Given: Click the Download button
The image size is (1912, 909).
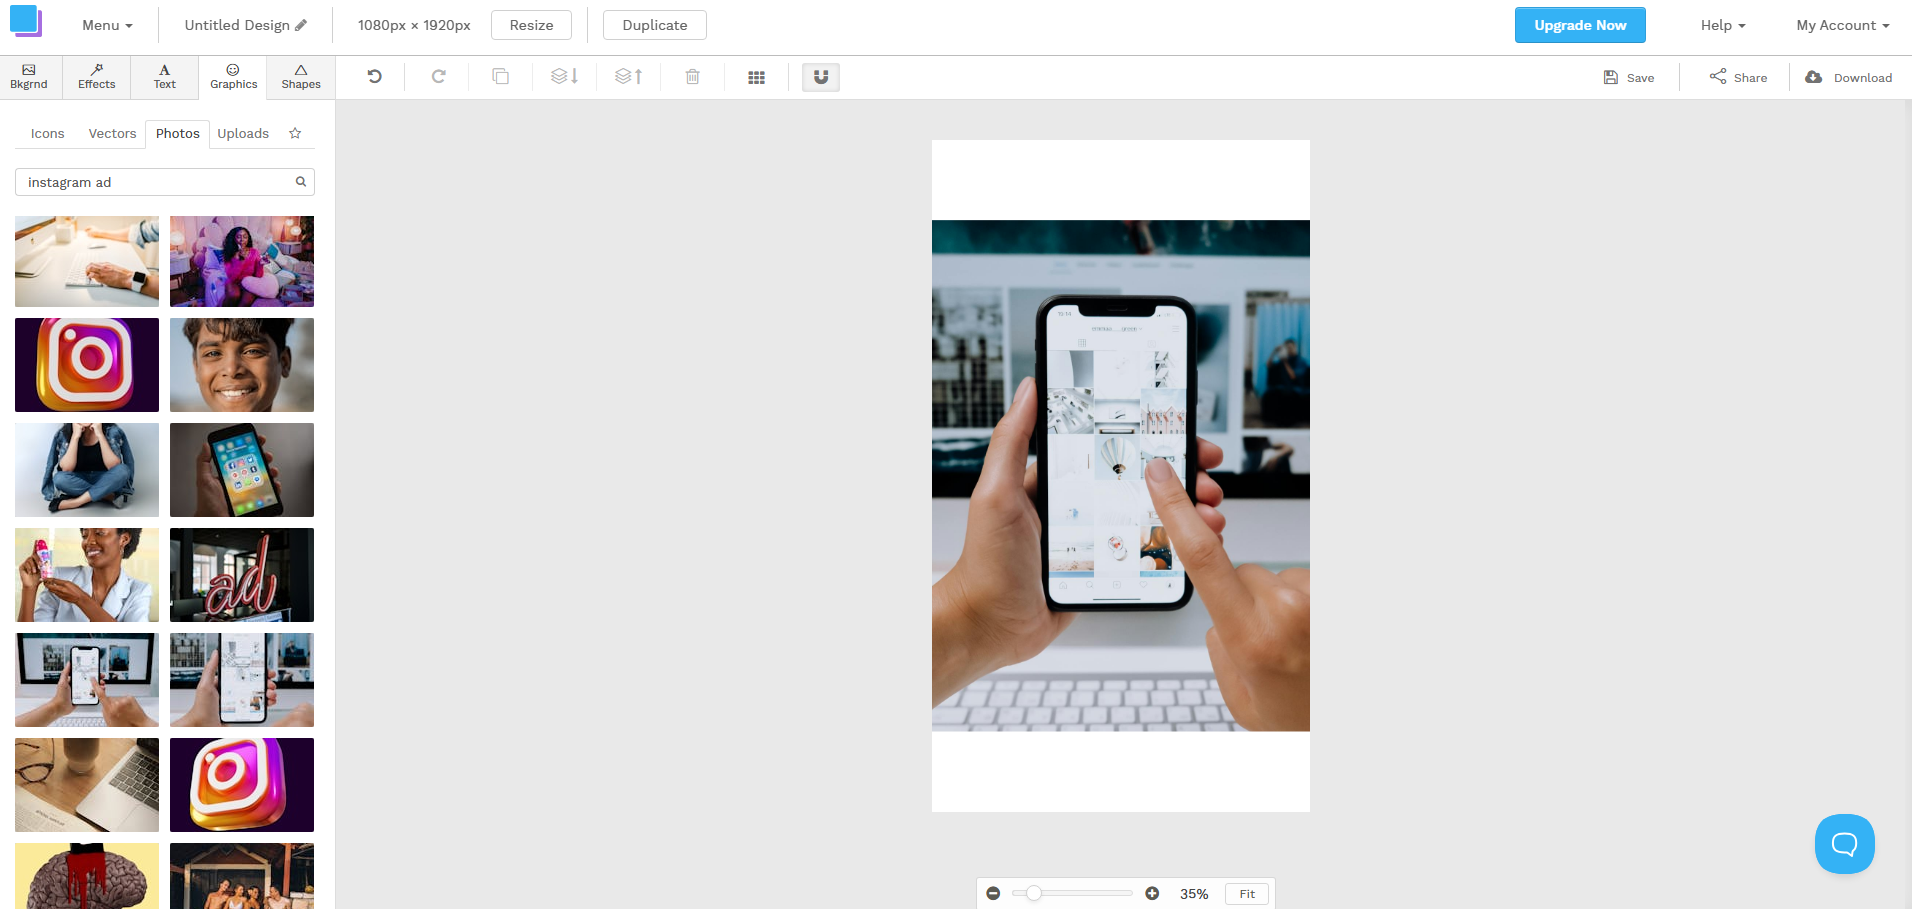Looking at the screenshot, I should (1848, 77).
